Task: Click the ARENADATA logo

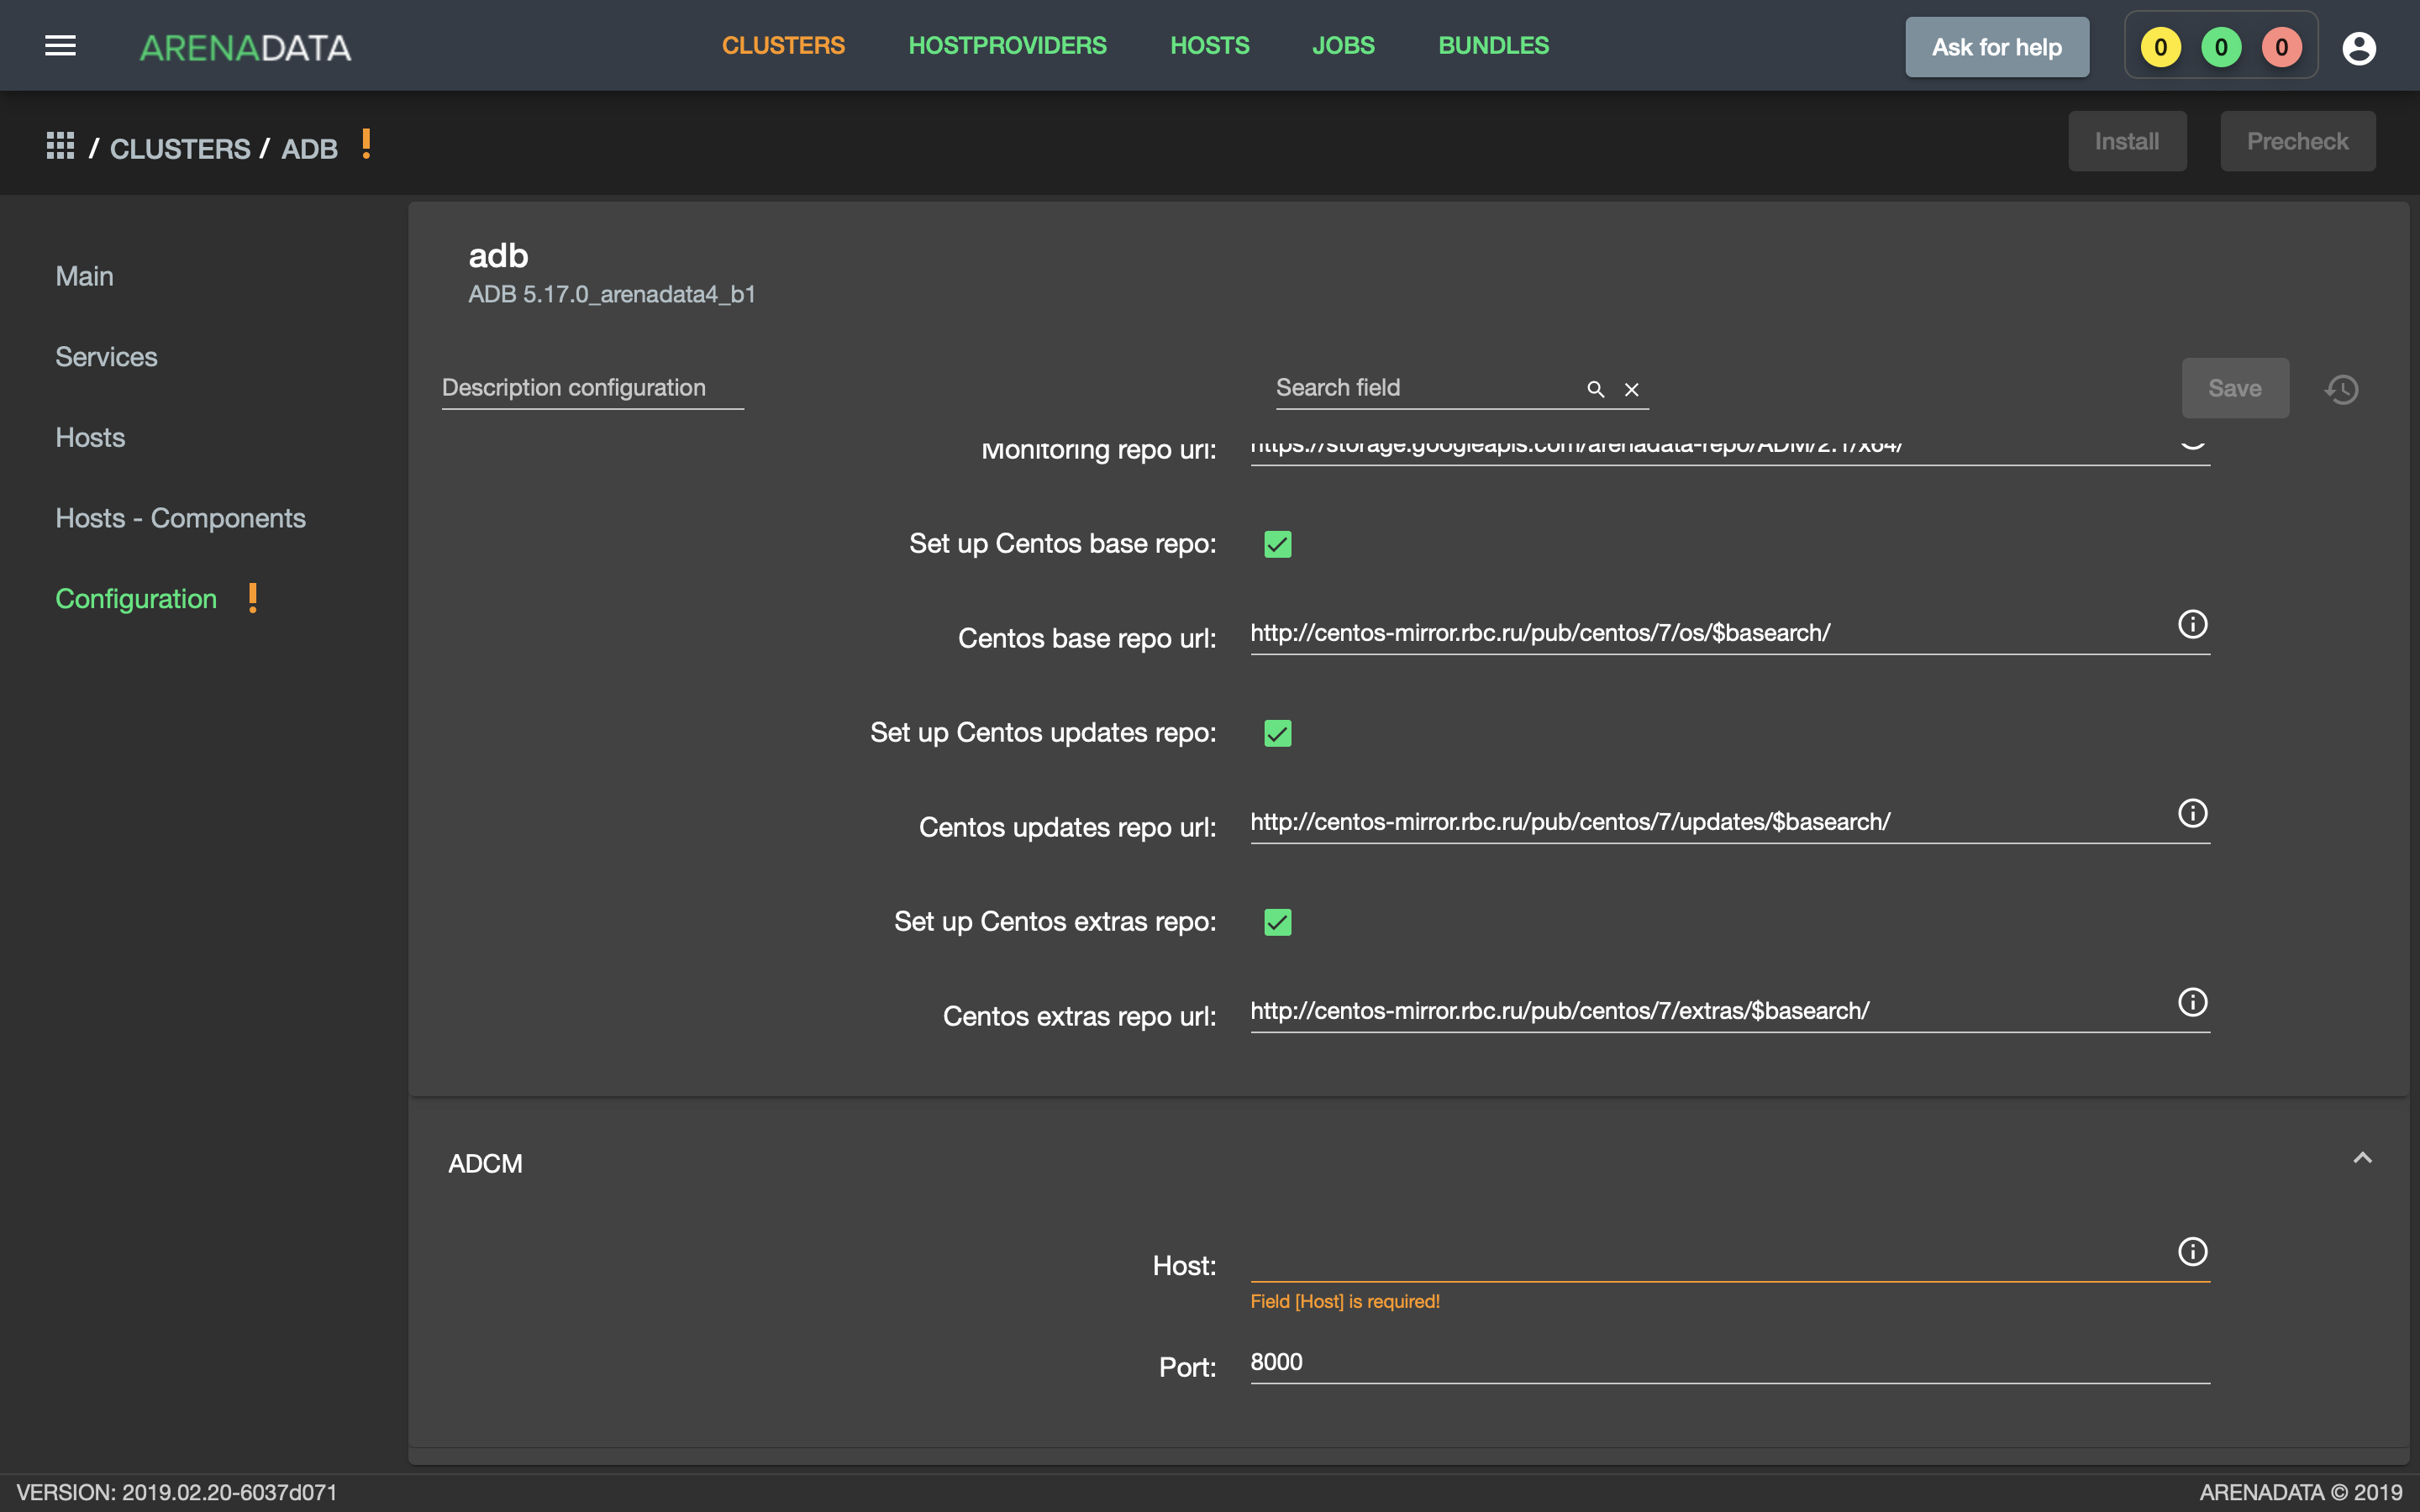Action: pyautogui.click(x=245, y=47)
